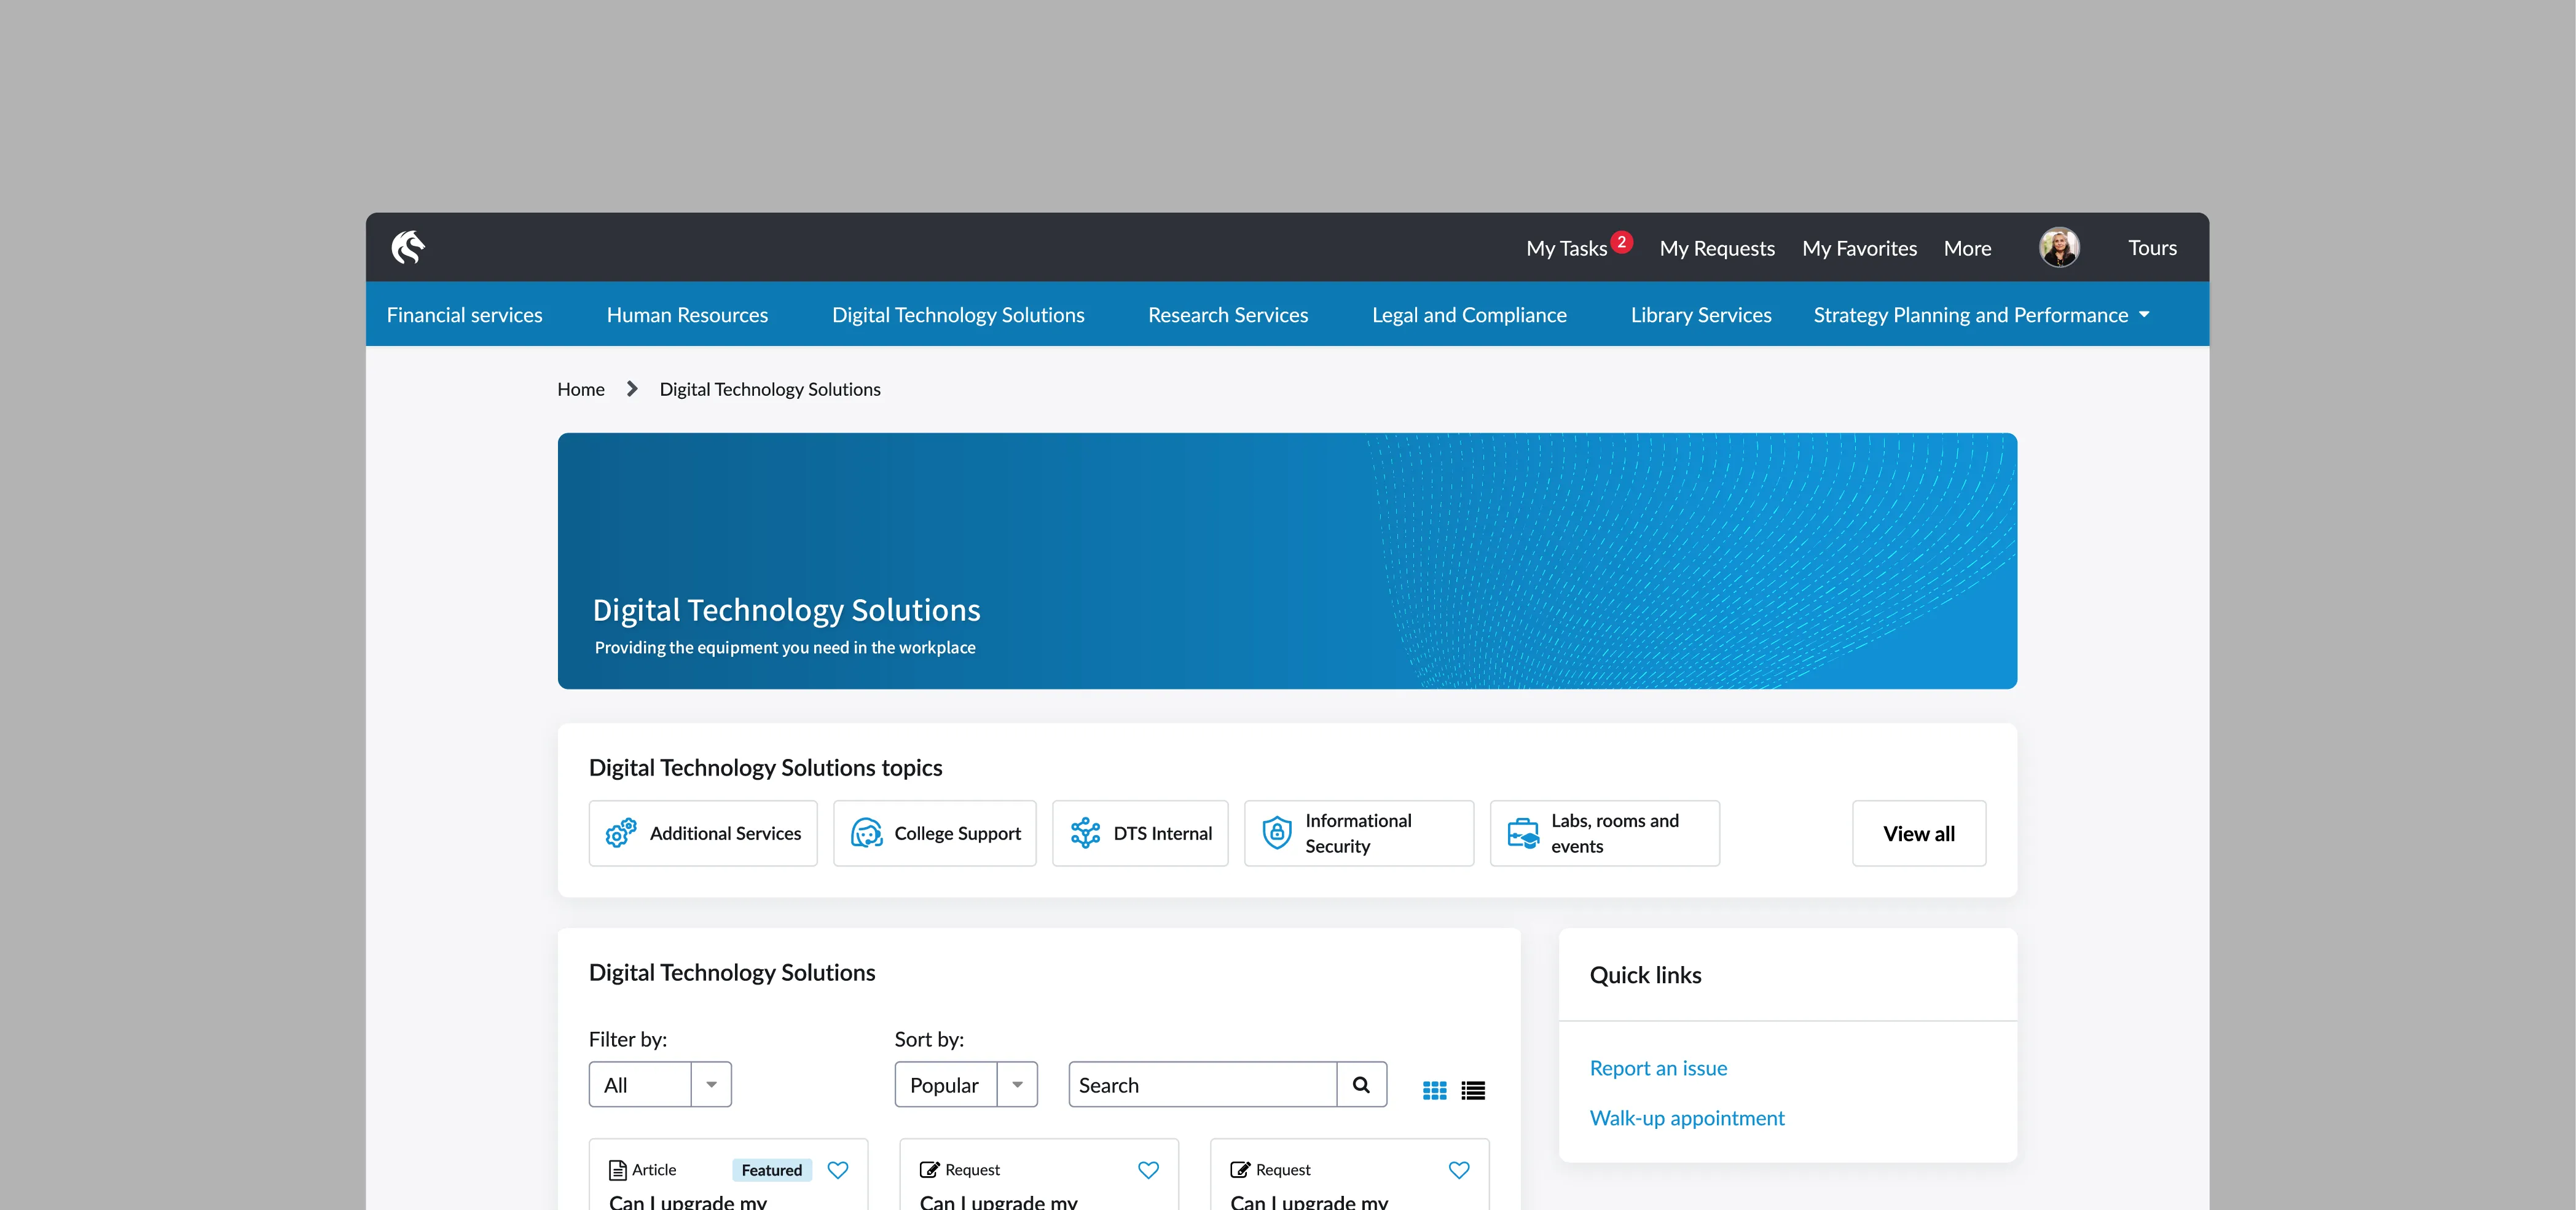Click the Request edit icon on the second card
The image size is (2576, 1210).
point(929,1170)
